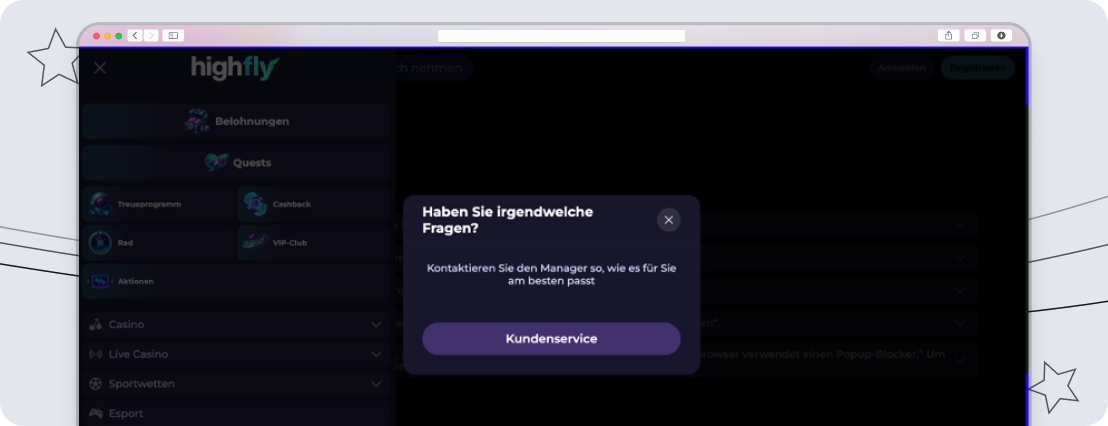Click the Kundenservice button
Image resolution: width=1108 pixels, height=426 pixels.
point(551,338)
